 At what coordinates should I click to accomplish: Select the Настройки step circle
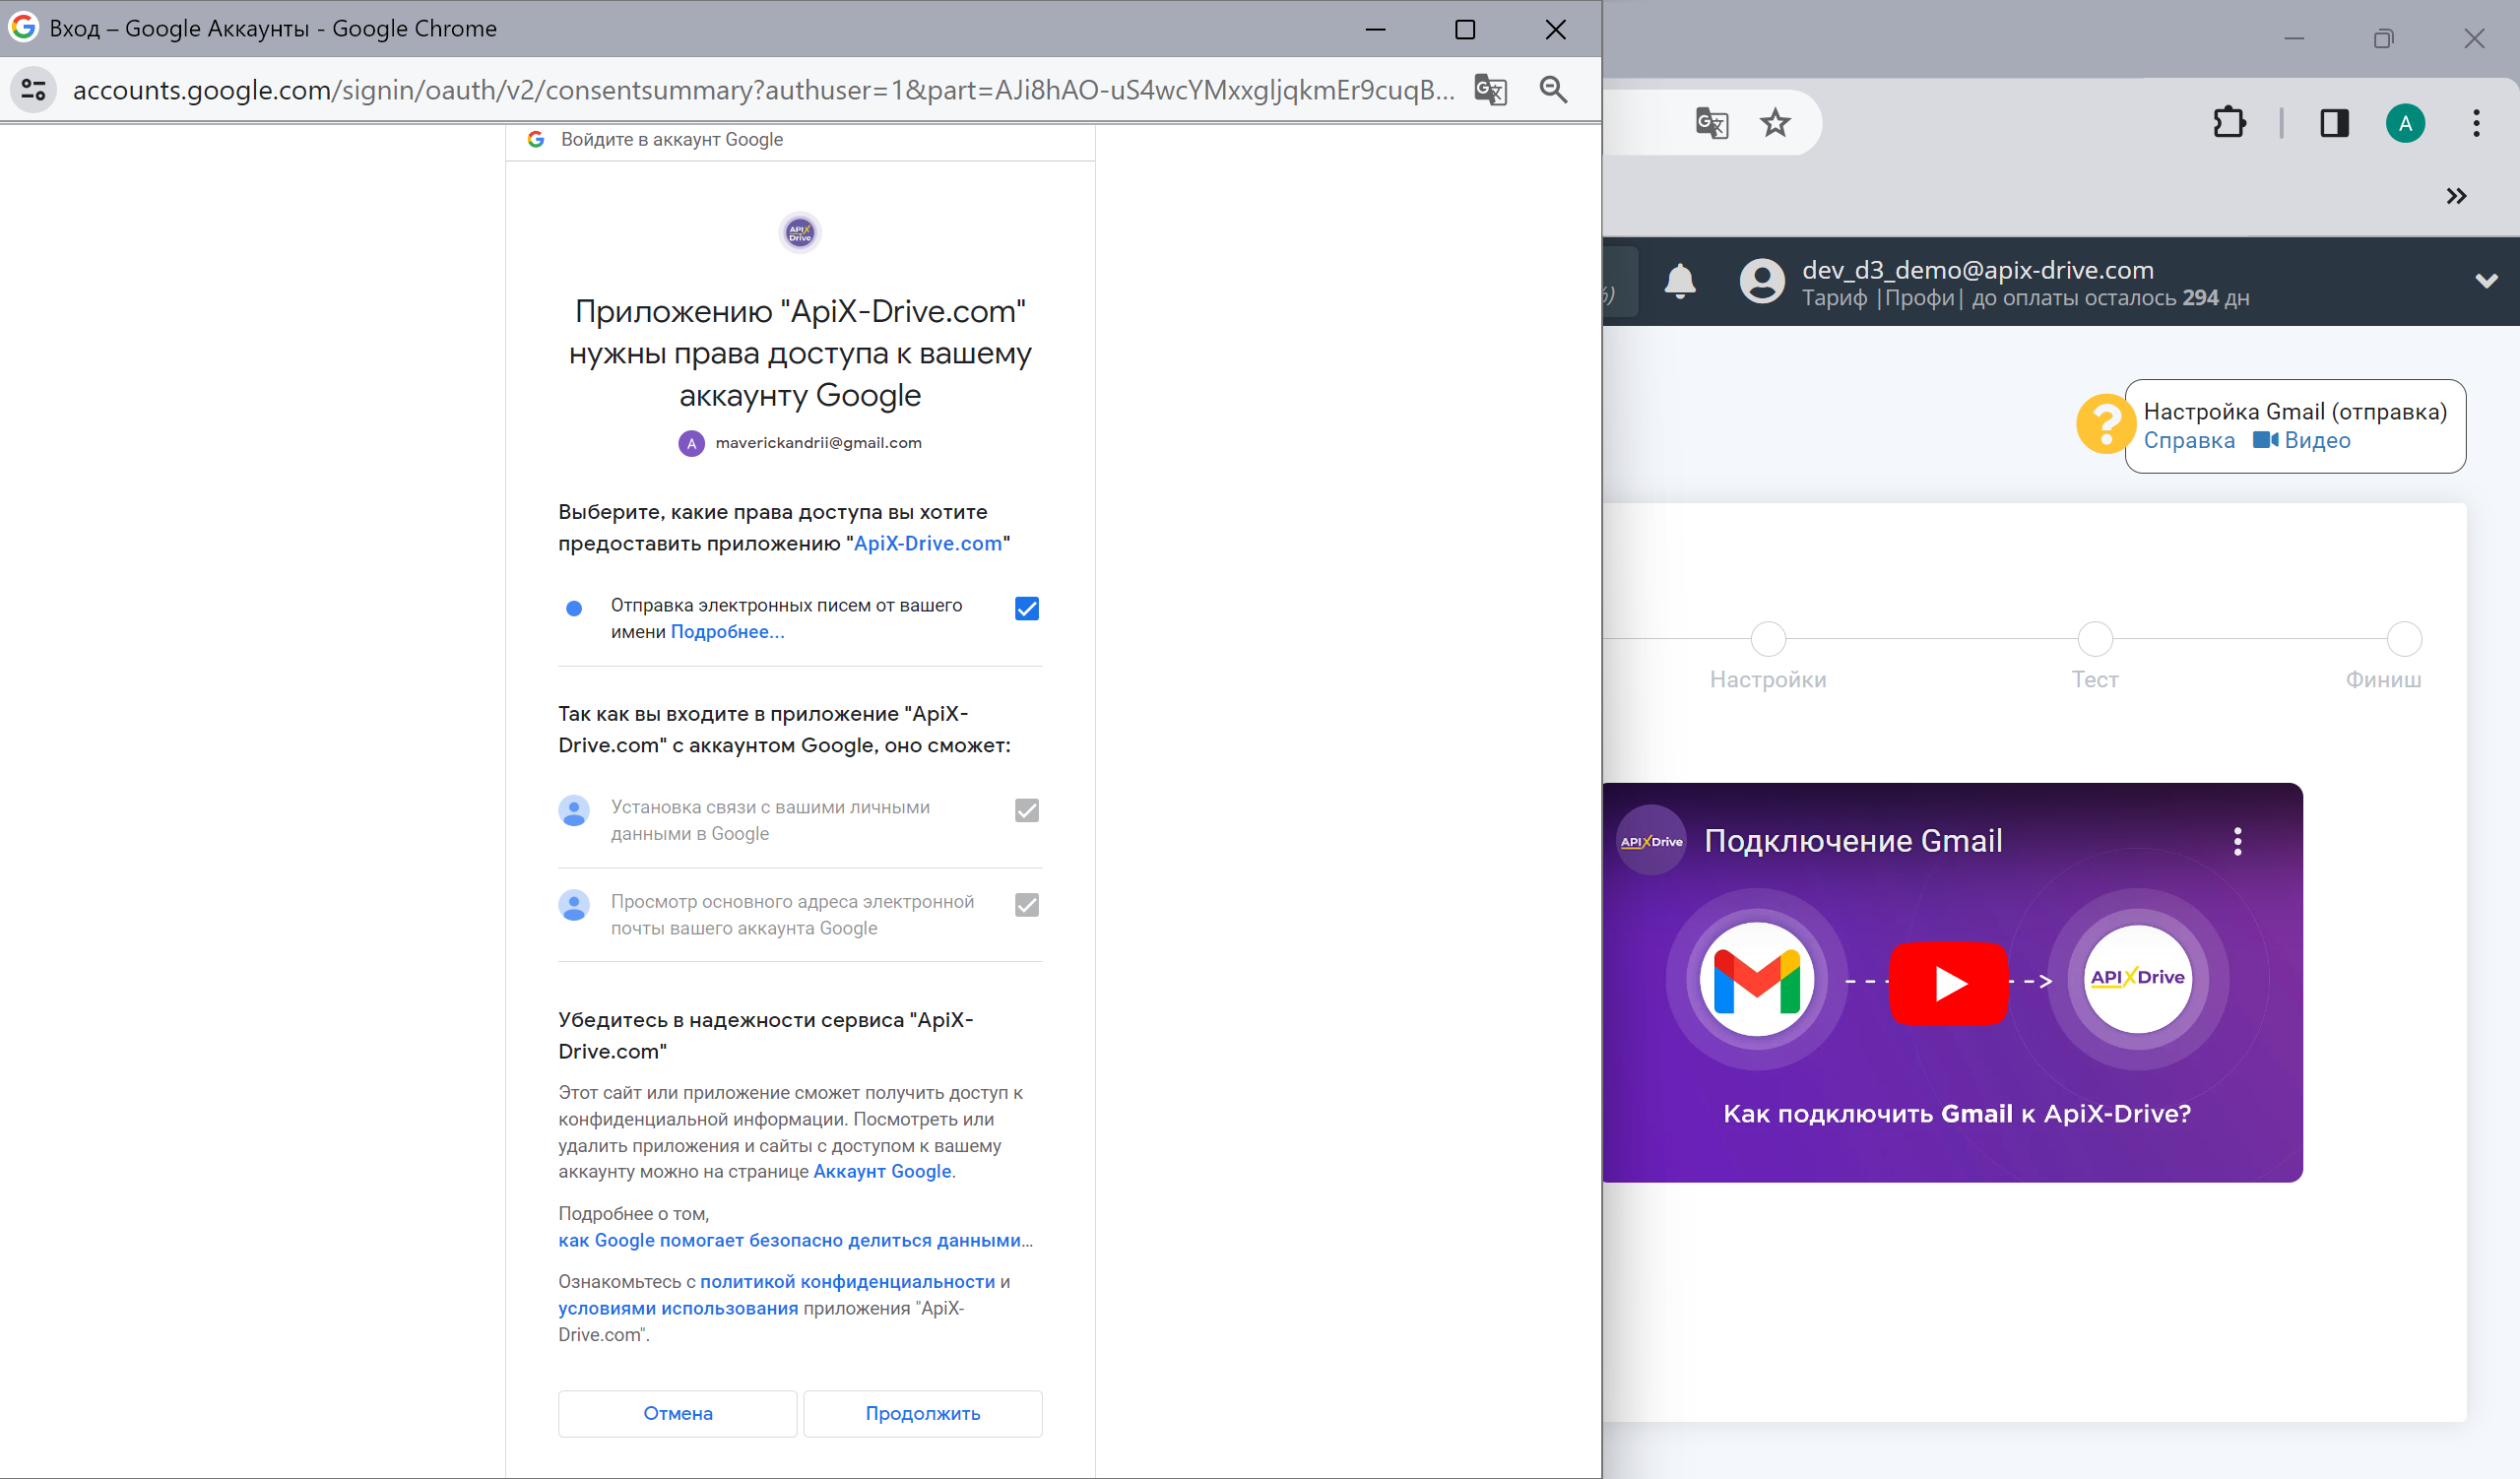tap(1768, 638)
